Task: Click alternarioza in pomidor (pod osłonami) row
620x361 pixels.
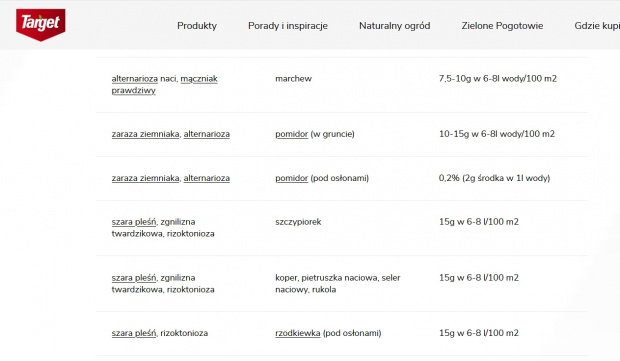Action: pyautogui.click(x=206, y=178)
